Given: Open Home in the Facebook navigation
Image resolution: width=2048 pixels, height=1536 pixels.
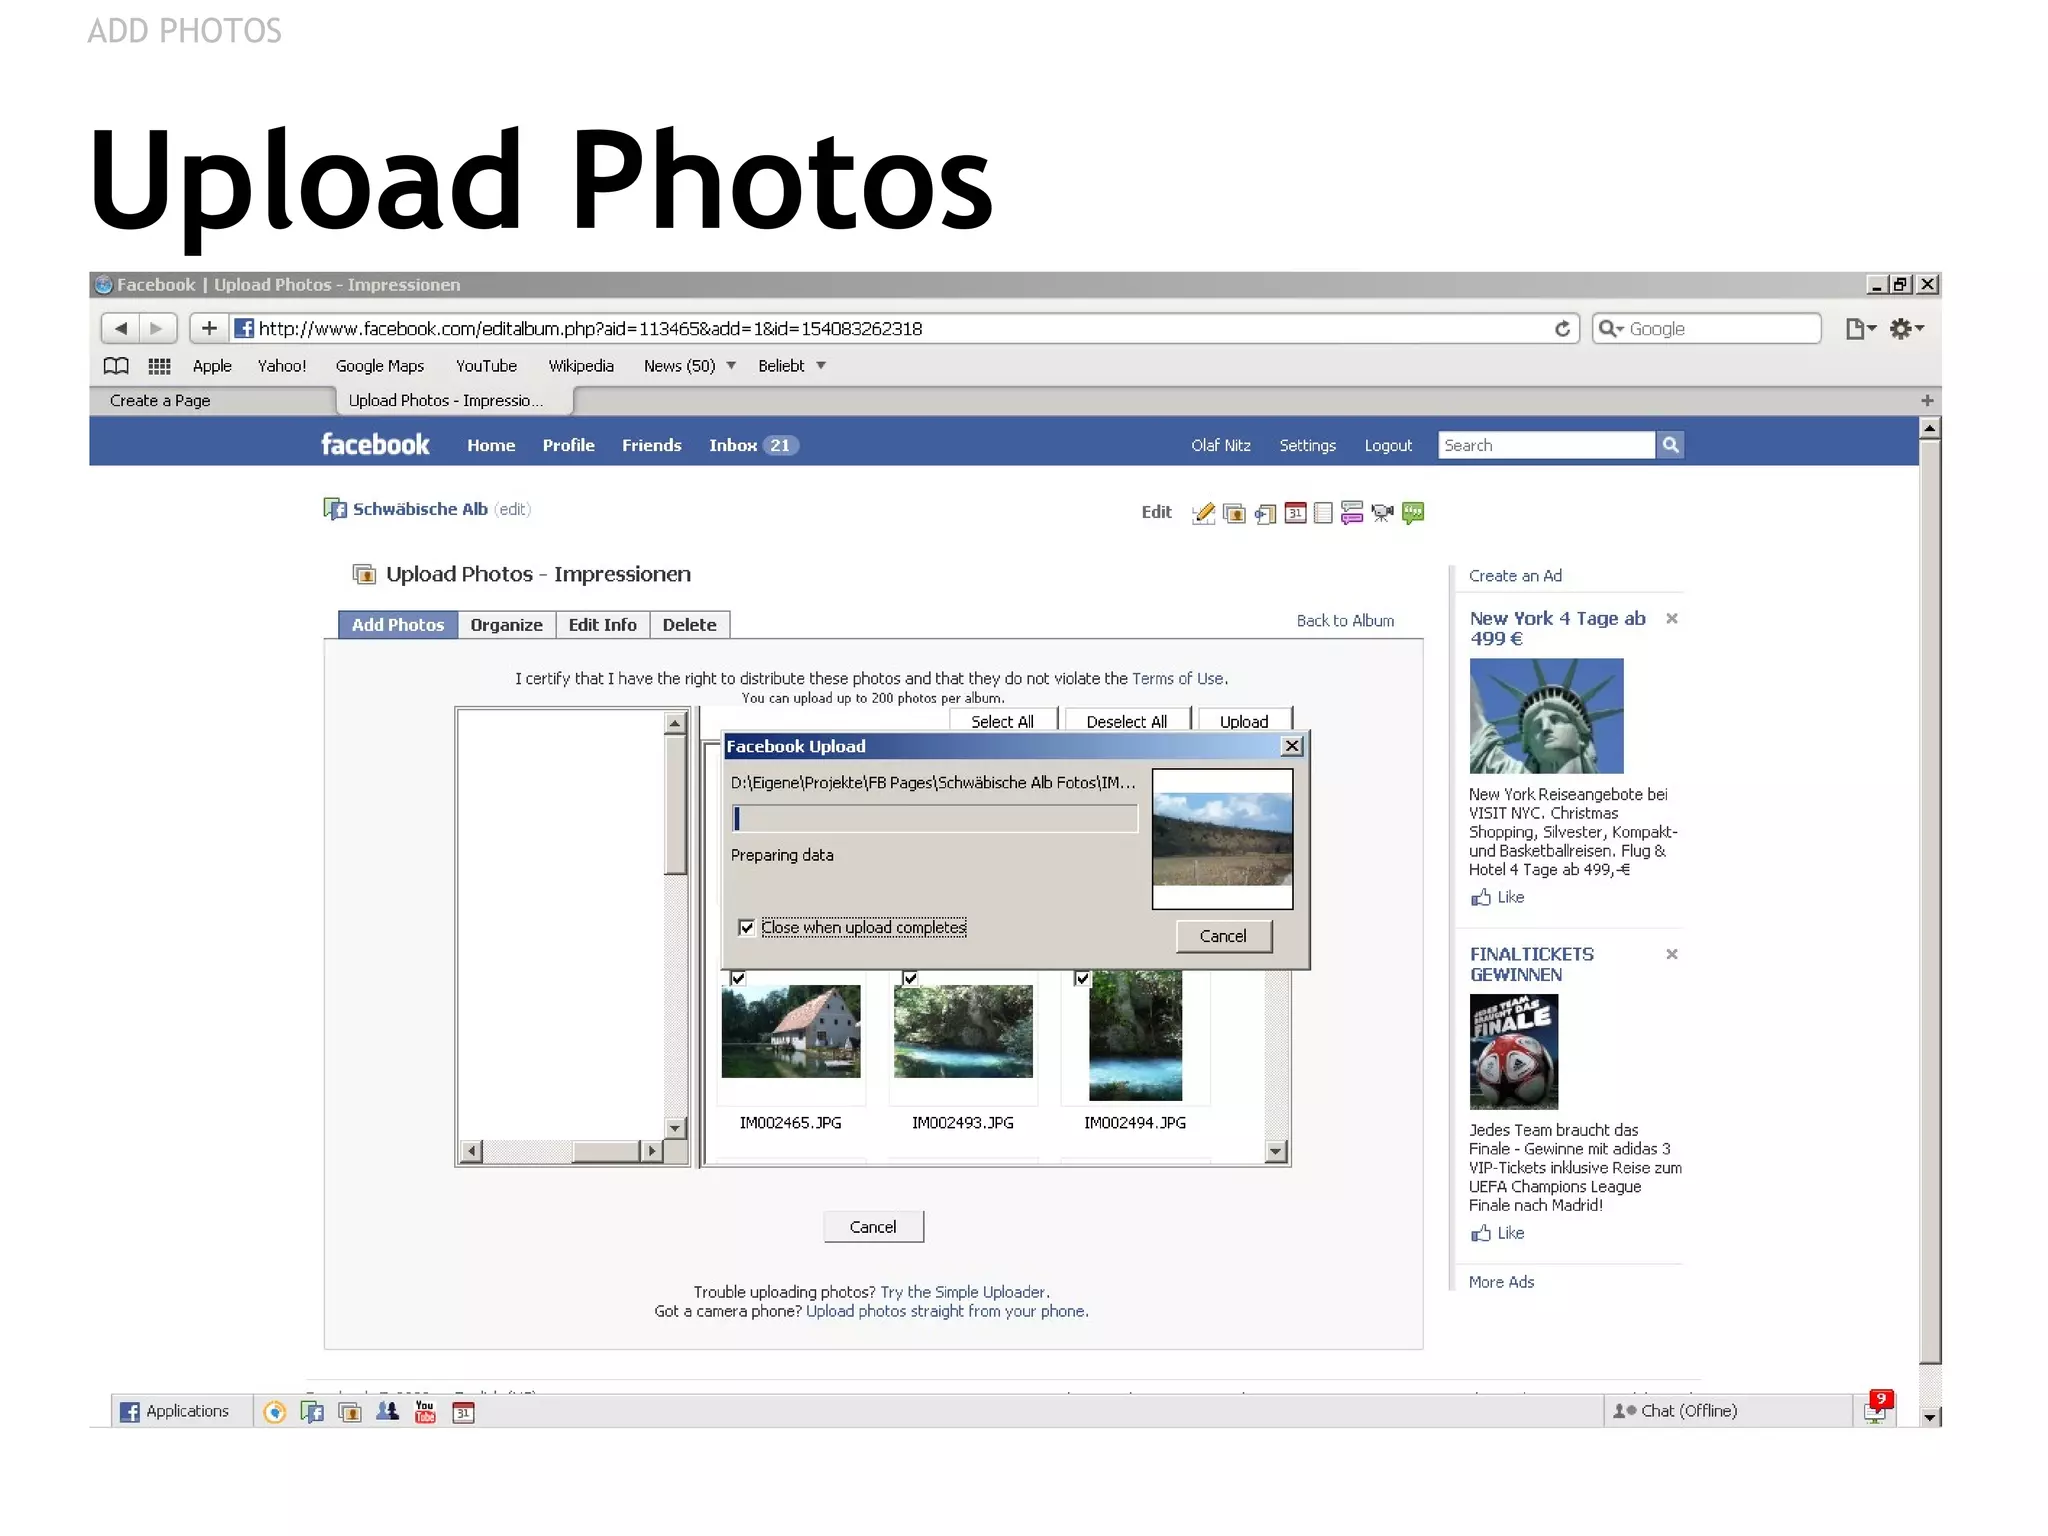Looking at the screenshot, I should click(491, 445).
